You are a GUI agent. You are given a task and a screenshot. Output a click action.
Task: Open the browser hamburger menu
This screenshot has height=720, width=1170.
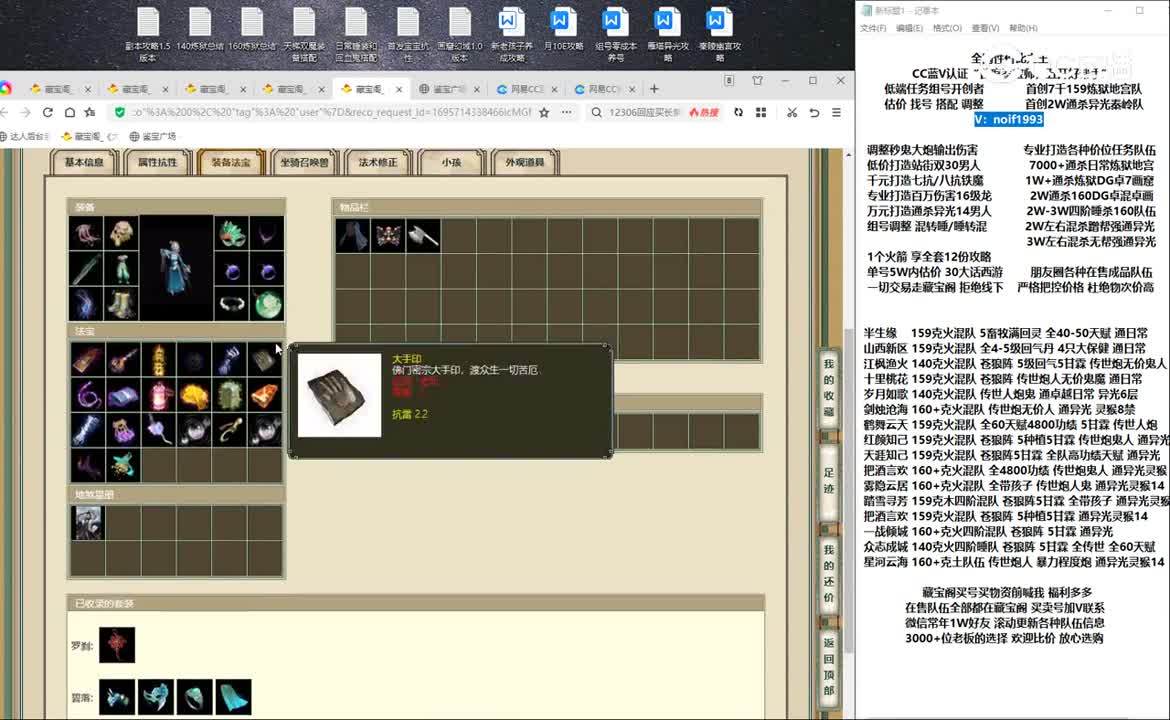point(836,112)
